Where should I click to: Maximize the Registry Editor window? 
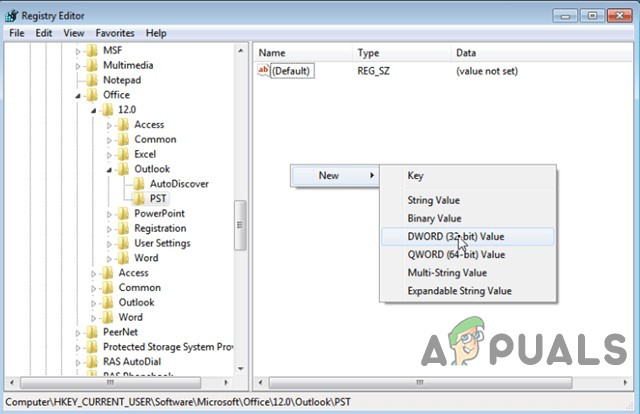(592, 16)
